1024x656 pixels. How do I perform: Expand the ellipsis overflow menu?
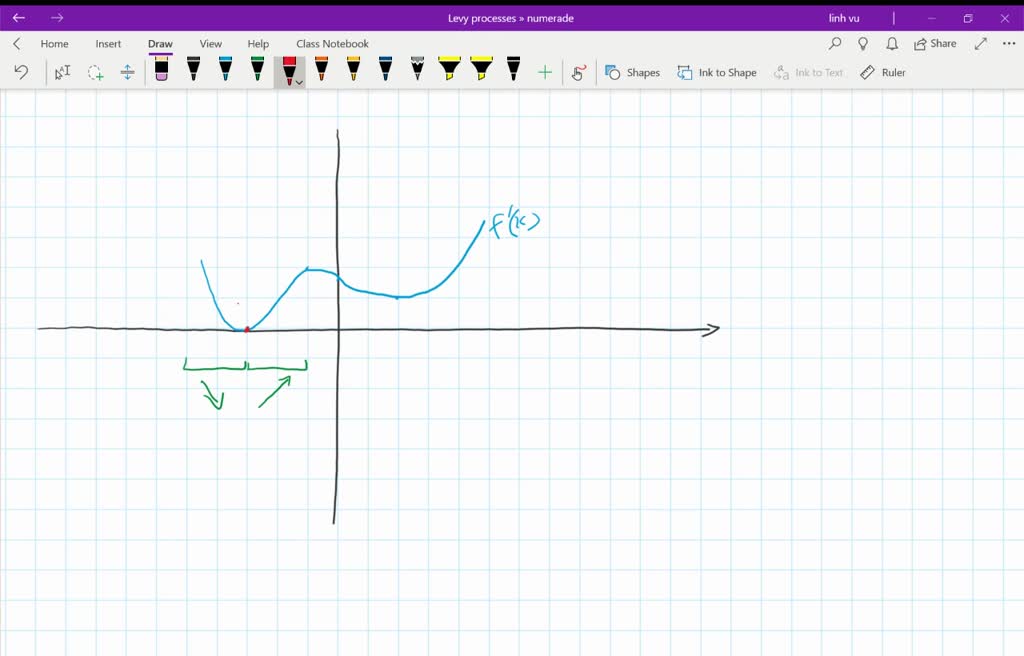[1008, 43]
